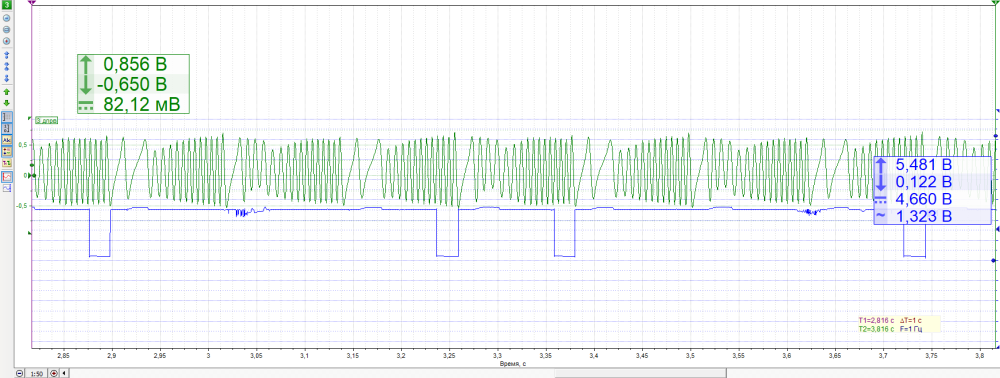Click the green 0,856 В maximum value
The image size is (1000, 378).
tap(134, 64)
